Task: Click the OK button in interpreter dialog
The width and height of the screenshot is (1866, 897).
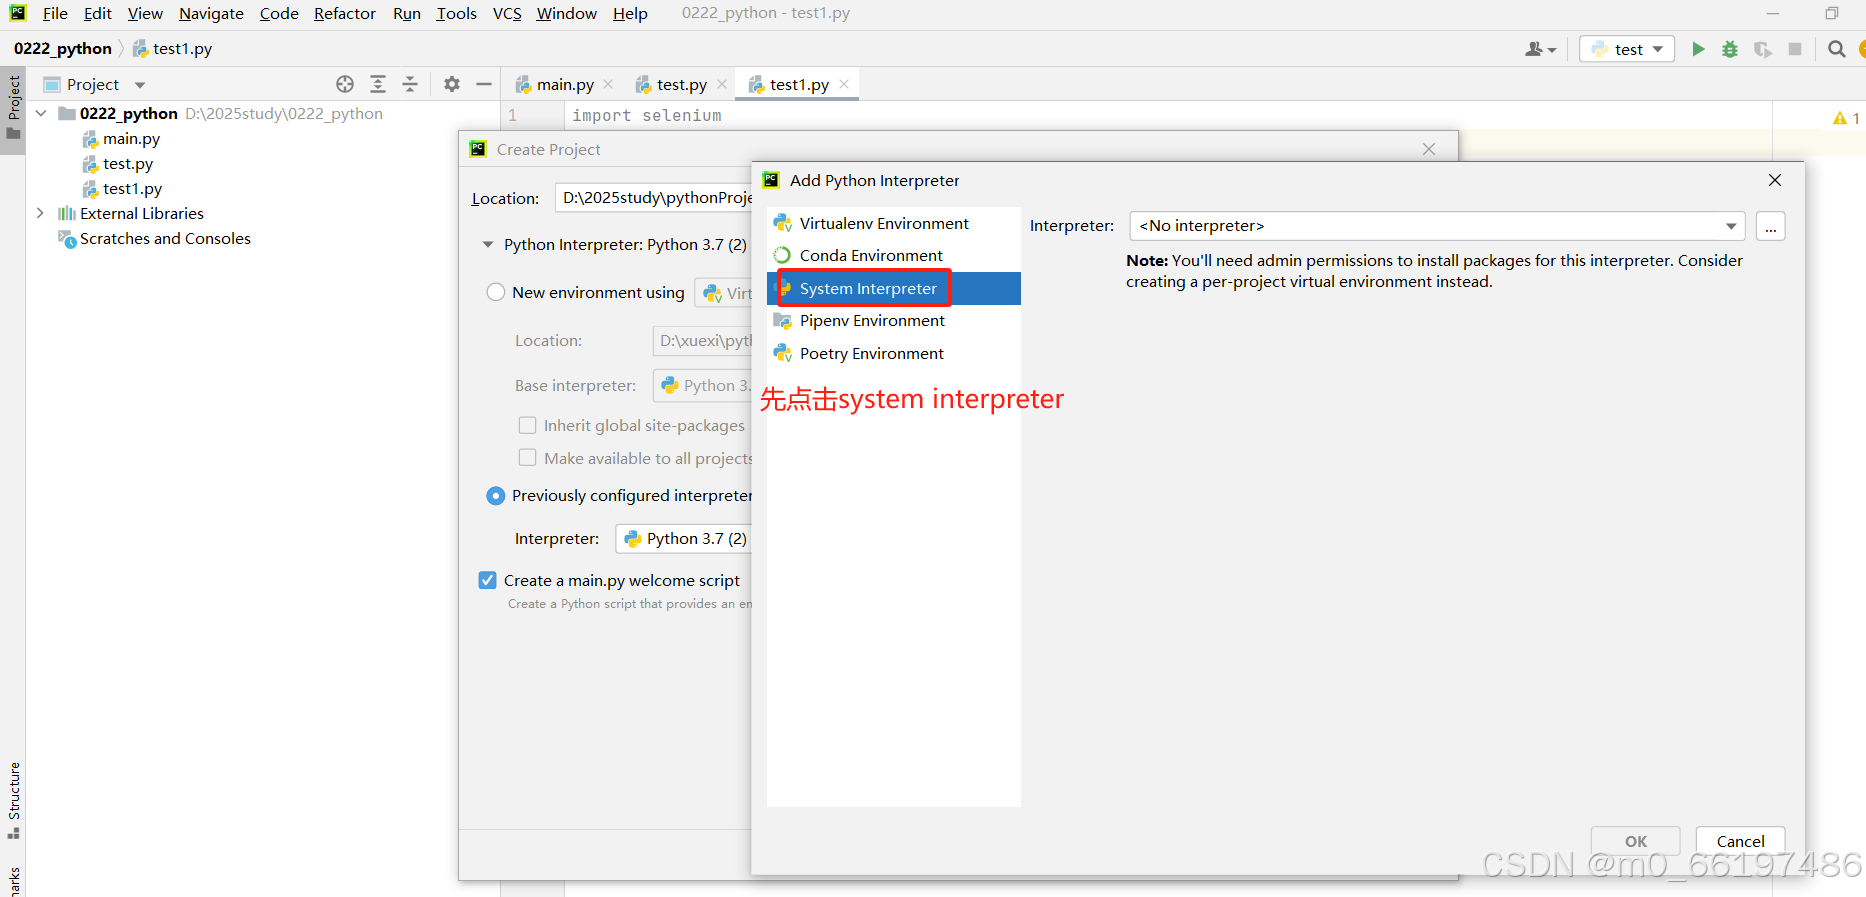Action: click(1636, 841)
